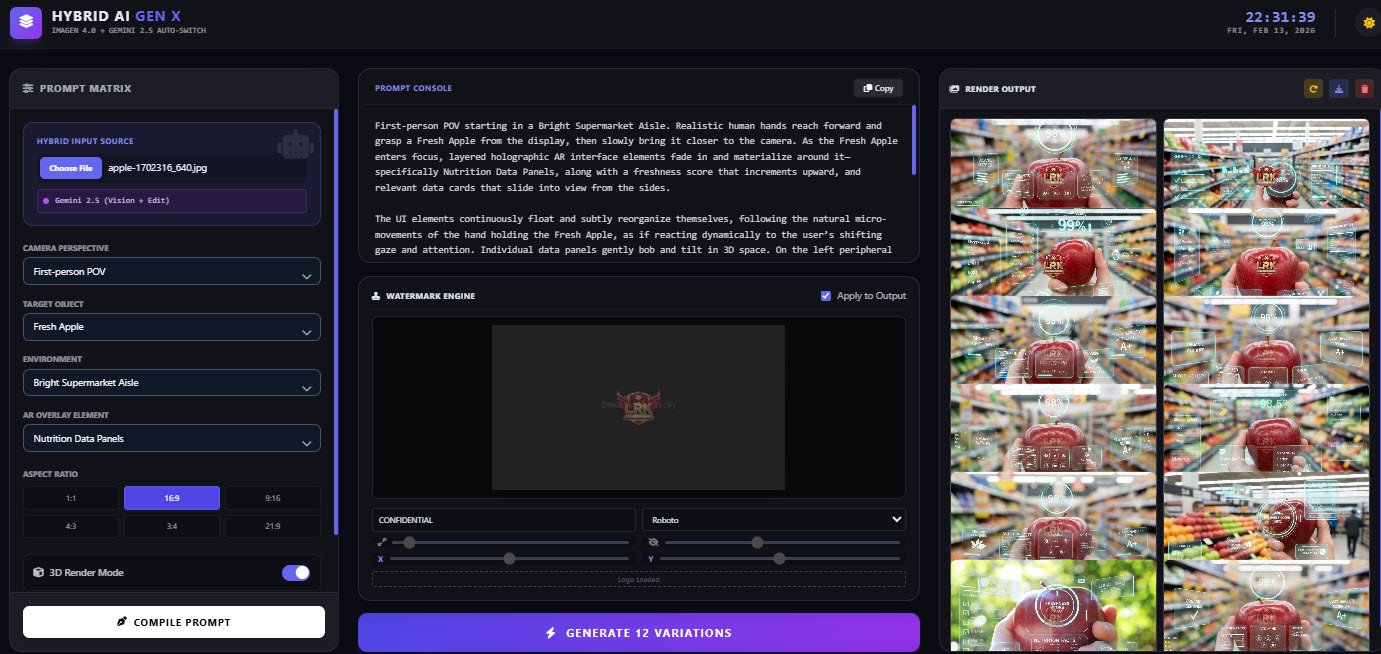Open the first render thumbnail in Render Output
This screenshot has width=1381, height=654.
point(1053,165)
